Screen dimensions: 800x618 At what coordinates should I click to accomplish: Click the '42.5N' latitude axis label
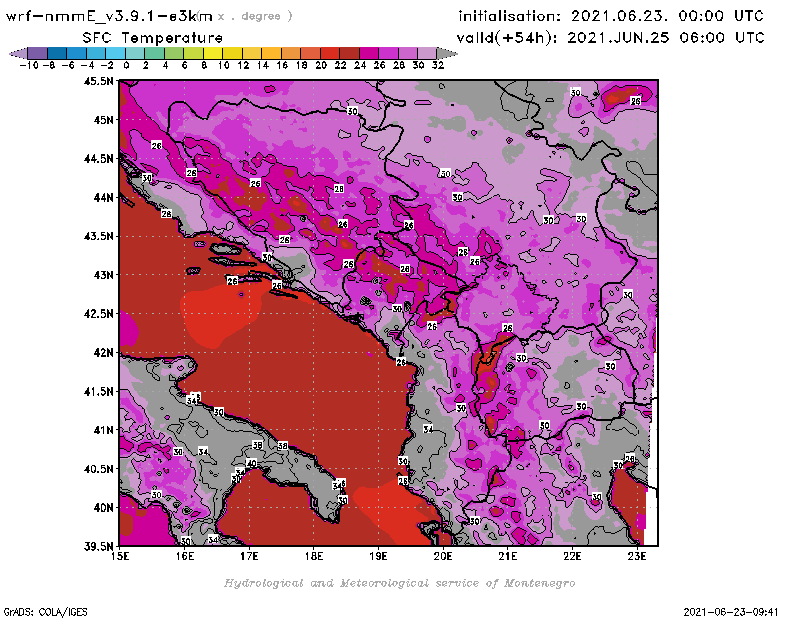point(98,314)
